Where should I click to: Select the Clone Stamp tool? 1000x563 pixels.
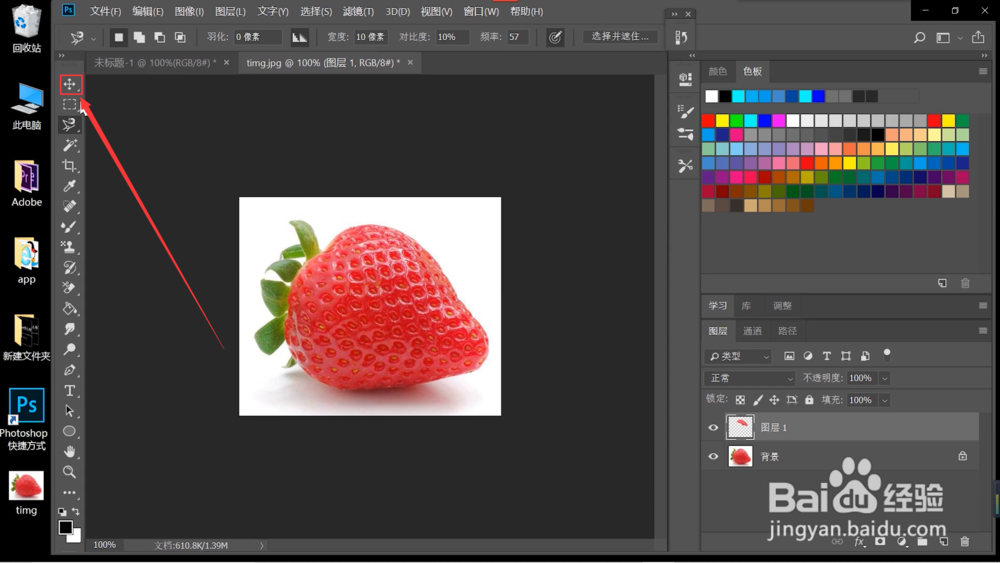[70, 247]
